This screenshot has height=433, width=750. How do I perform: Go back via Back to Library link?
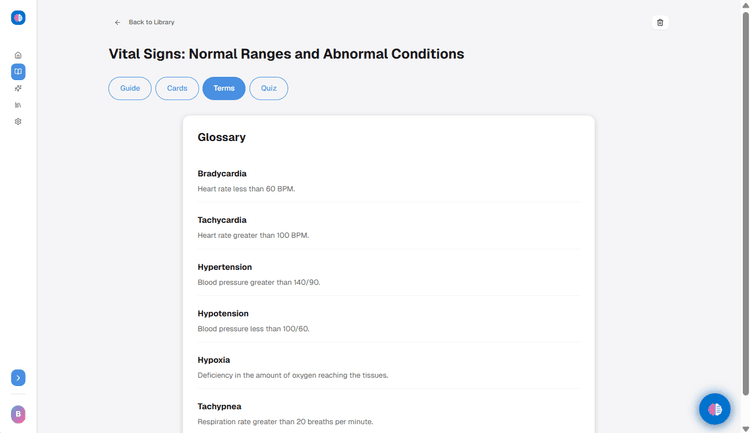click(151, 22)
